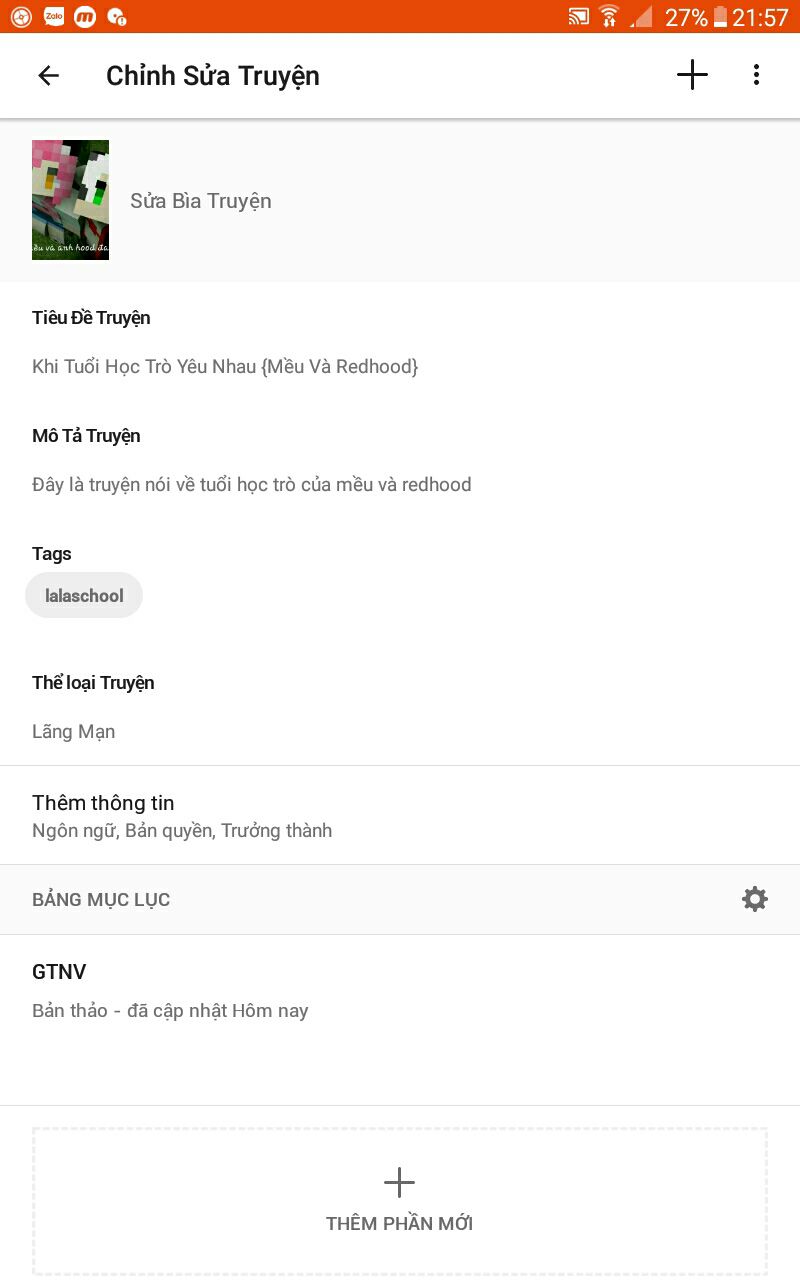Tap the story cover thumbnail
This screenshot has width=800, height=1280.
[70, 200]
